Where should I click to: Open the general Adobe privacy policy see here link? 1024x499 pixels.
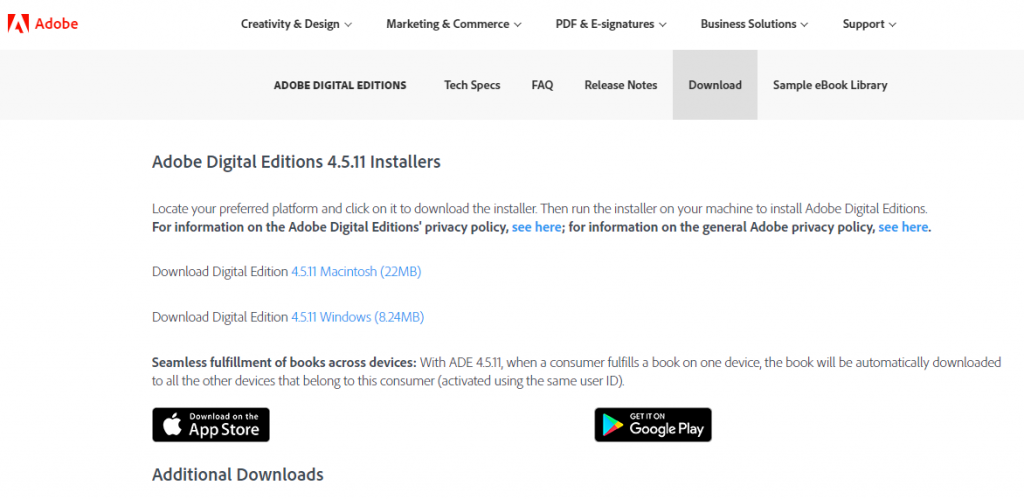click(903, 227)
